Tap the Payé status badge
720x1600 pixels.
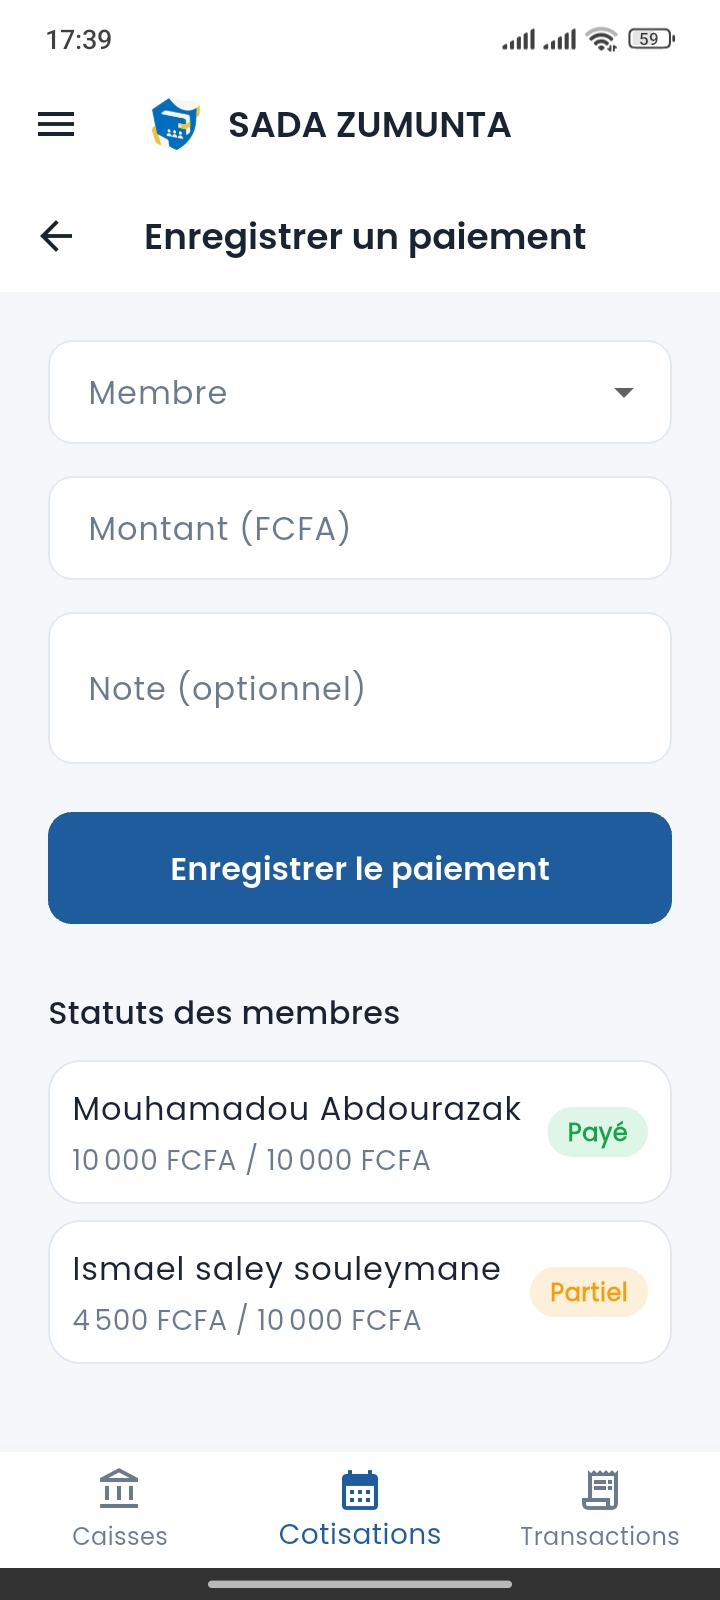coord(598,1132)
